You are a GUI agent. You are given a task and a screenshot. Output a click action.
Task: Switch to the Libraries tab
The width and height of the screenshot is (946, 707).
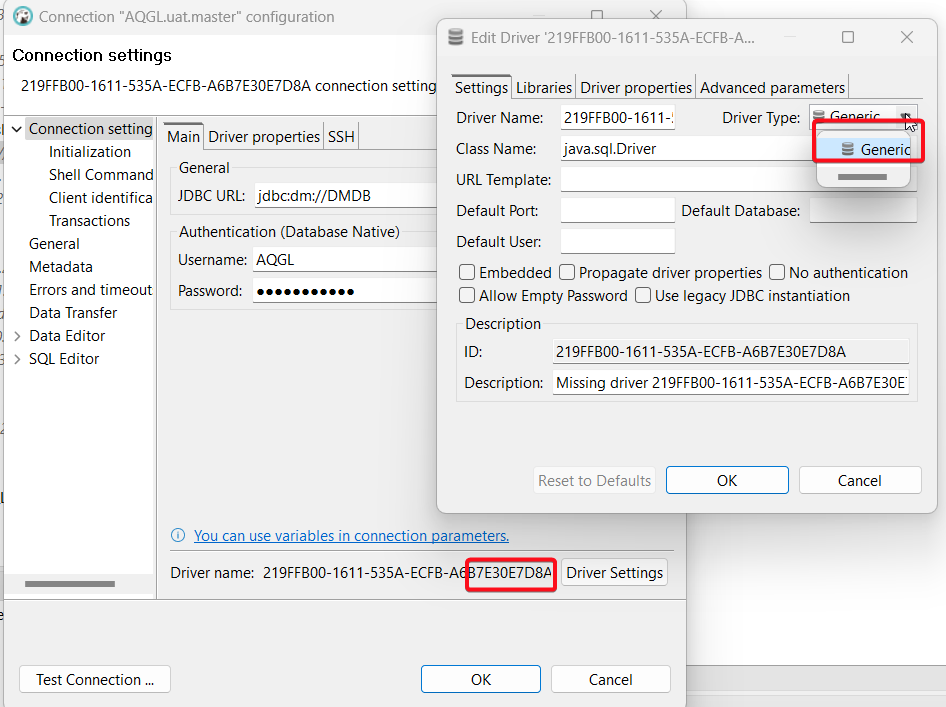tap(543, 87)
